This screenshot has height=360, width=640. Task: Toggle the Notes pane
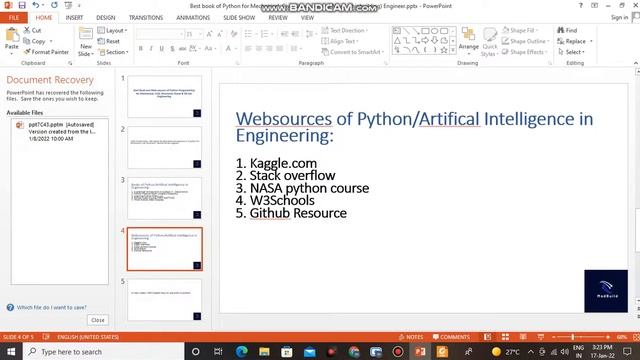(x=411, y=337)
